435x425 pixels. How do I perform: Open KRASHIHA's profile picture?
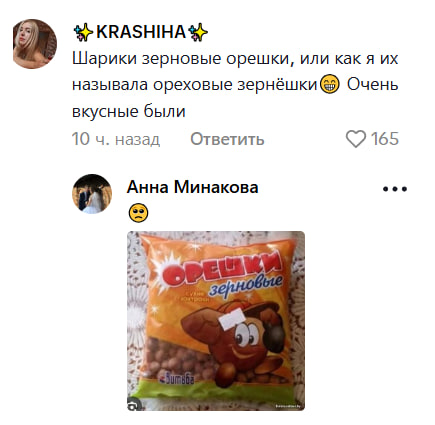[35, 44]
